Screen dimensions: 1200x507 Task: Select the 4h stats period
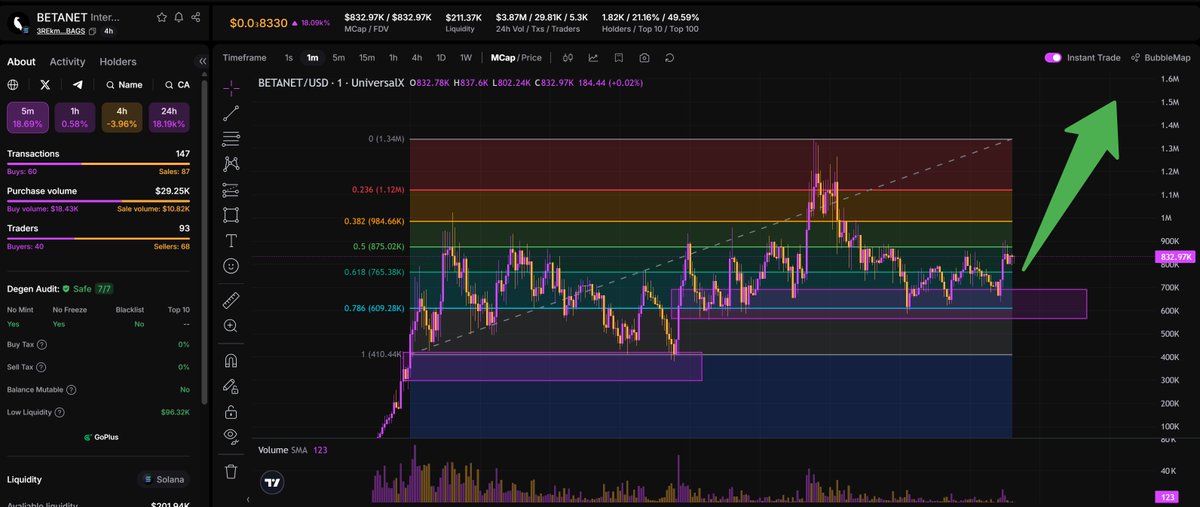(121, 117)
